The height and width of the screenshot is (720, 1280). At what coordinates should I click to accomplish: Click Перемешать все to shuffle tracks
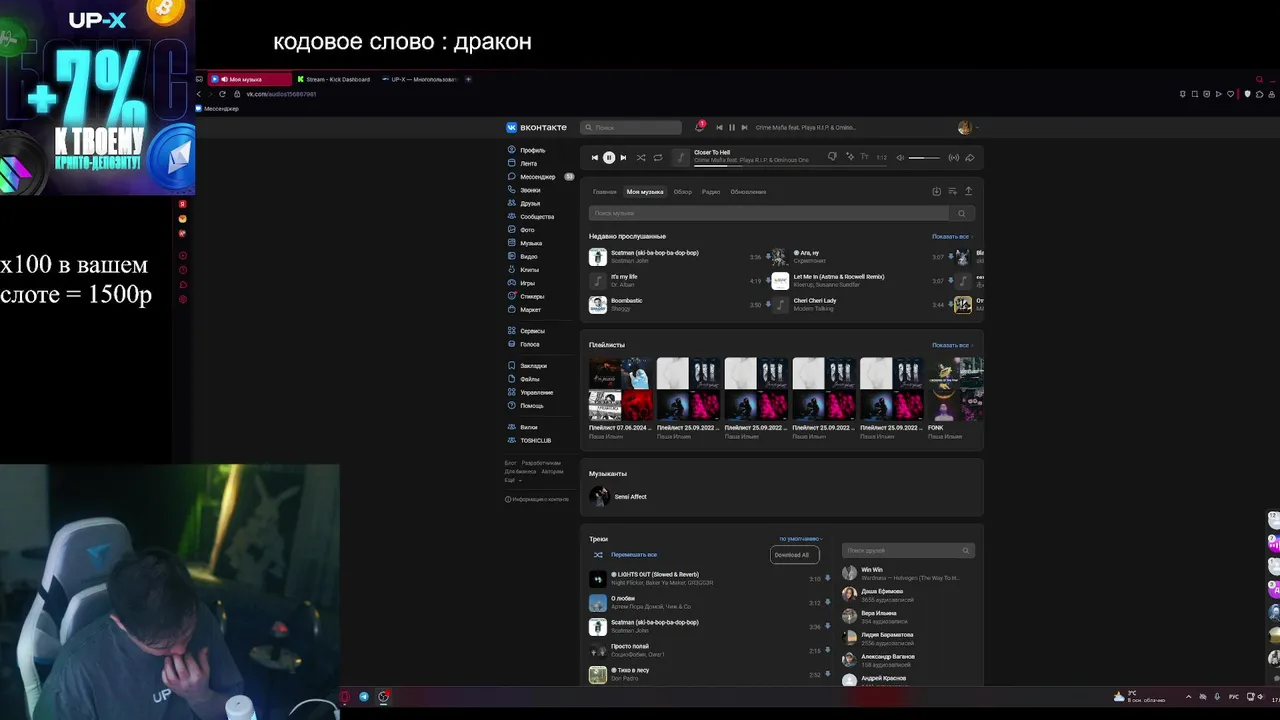pos(634,555)
